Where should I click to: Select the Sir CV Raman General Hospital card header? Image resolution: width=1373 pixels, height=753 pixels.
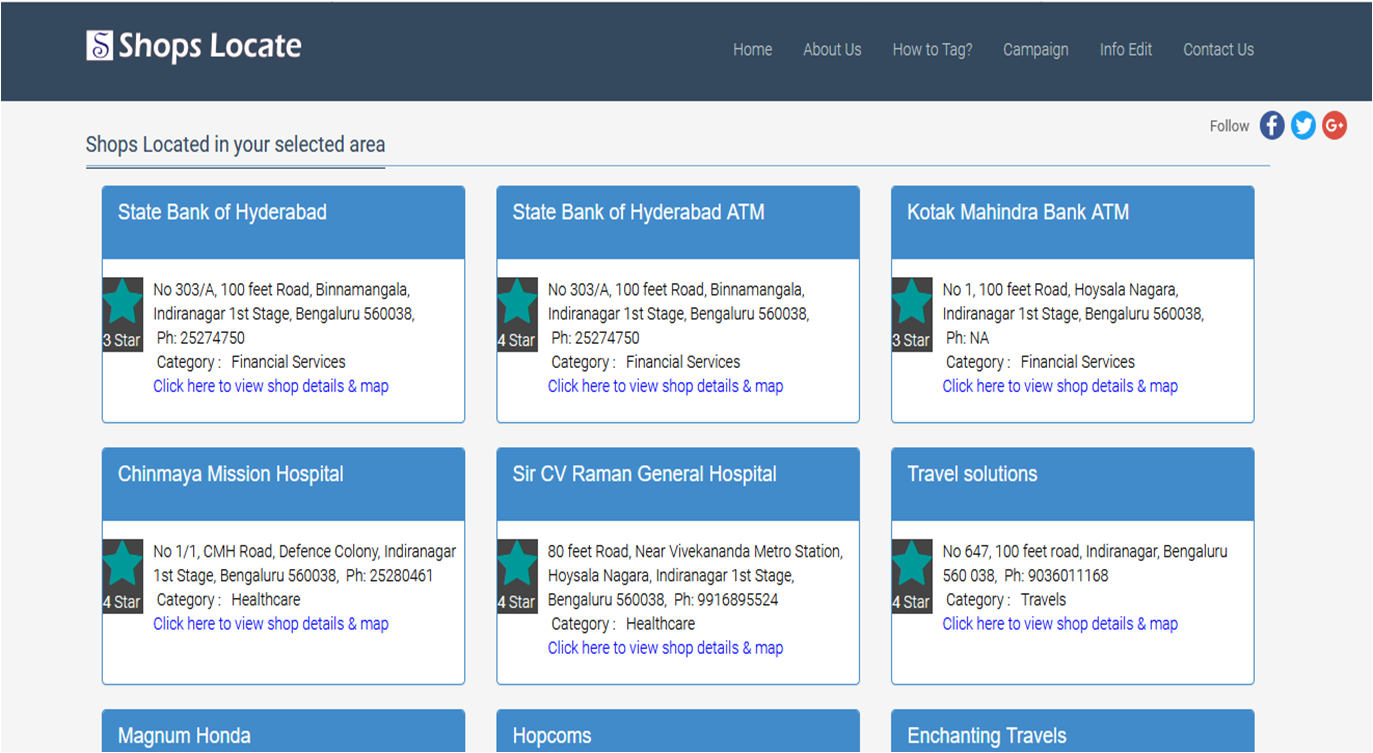pos(678,484)
